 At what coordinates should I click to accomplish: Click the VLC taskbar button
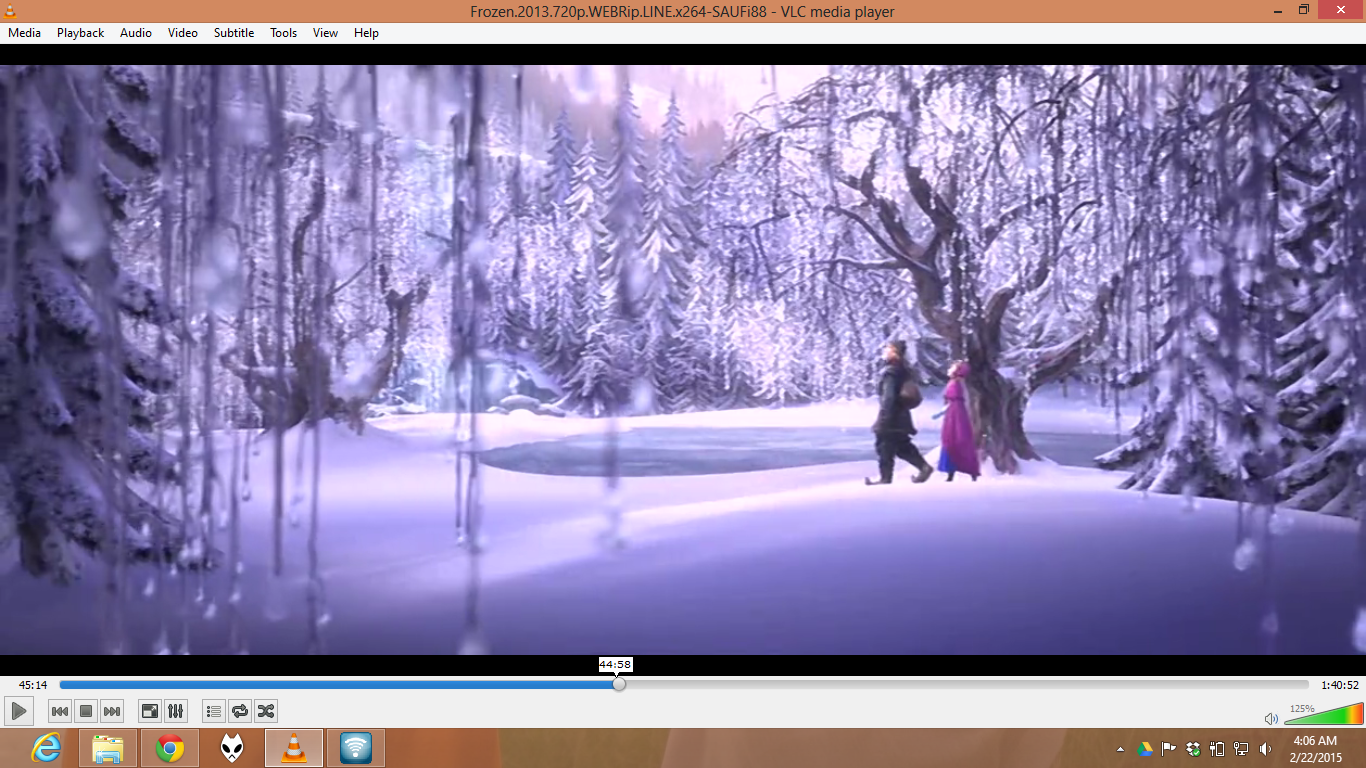pyautogui.click(x=294, y=748)
